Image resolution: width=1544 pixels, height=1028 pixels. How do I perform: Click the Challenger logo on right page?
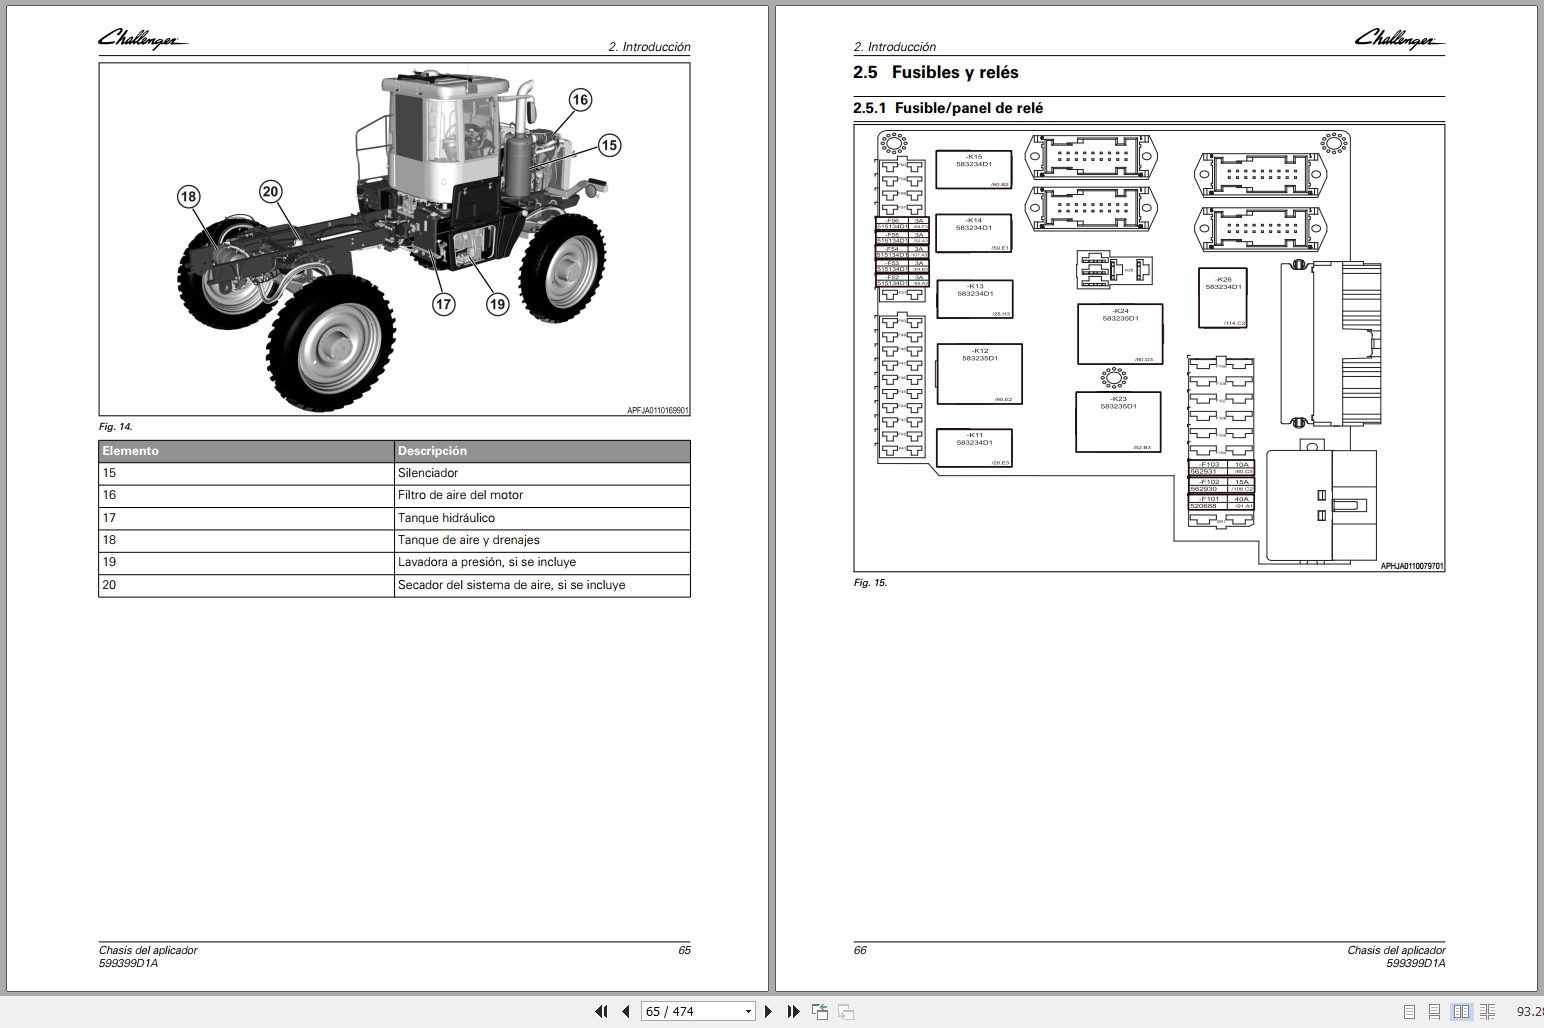(1399, 39)
